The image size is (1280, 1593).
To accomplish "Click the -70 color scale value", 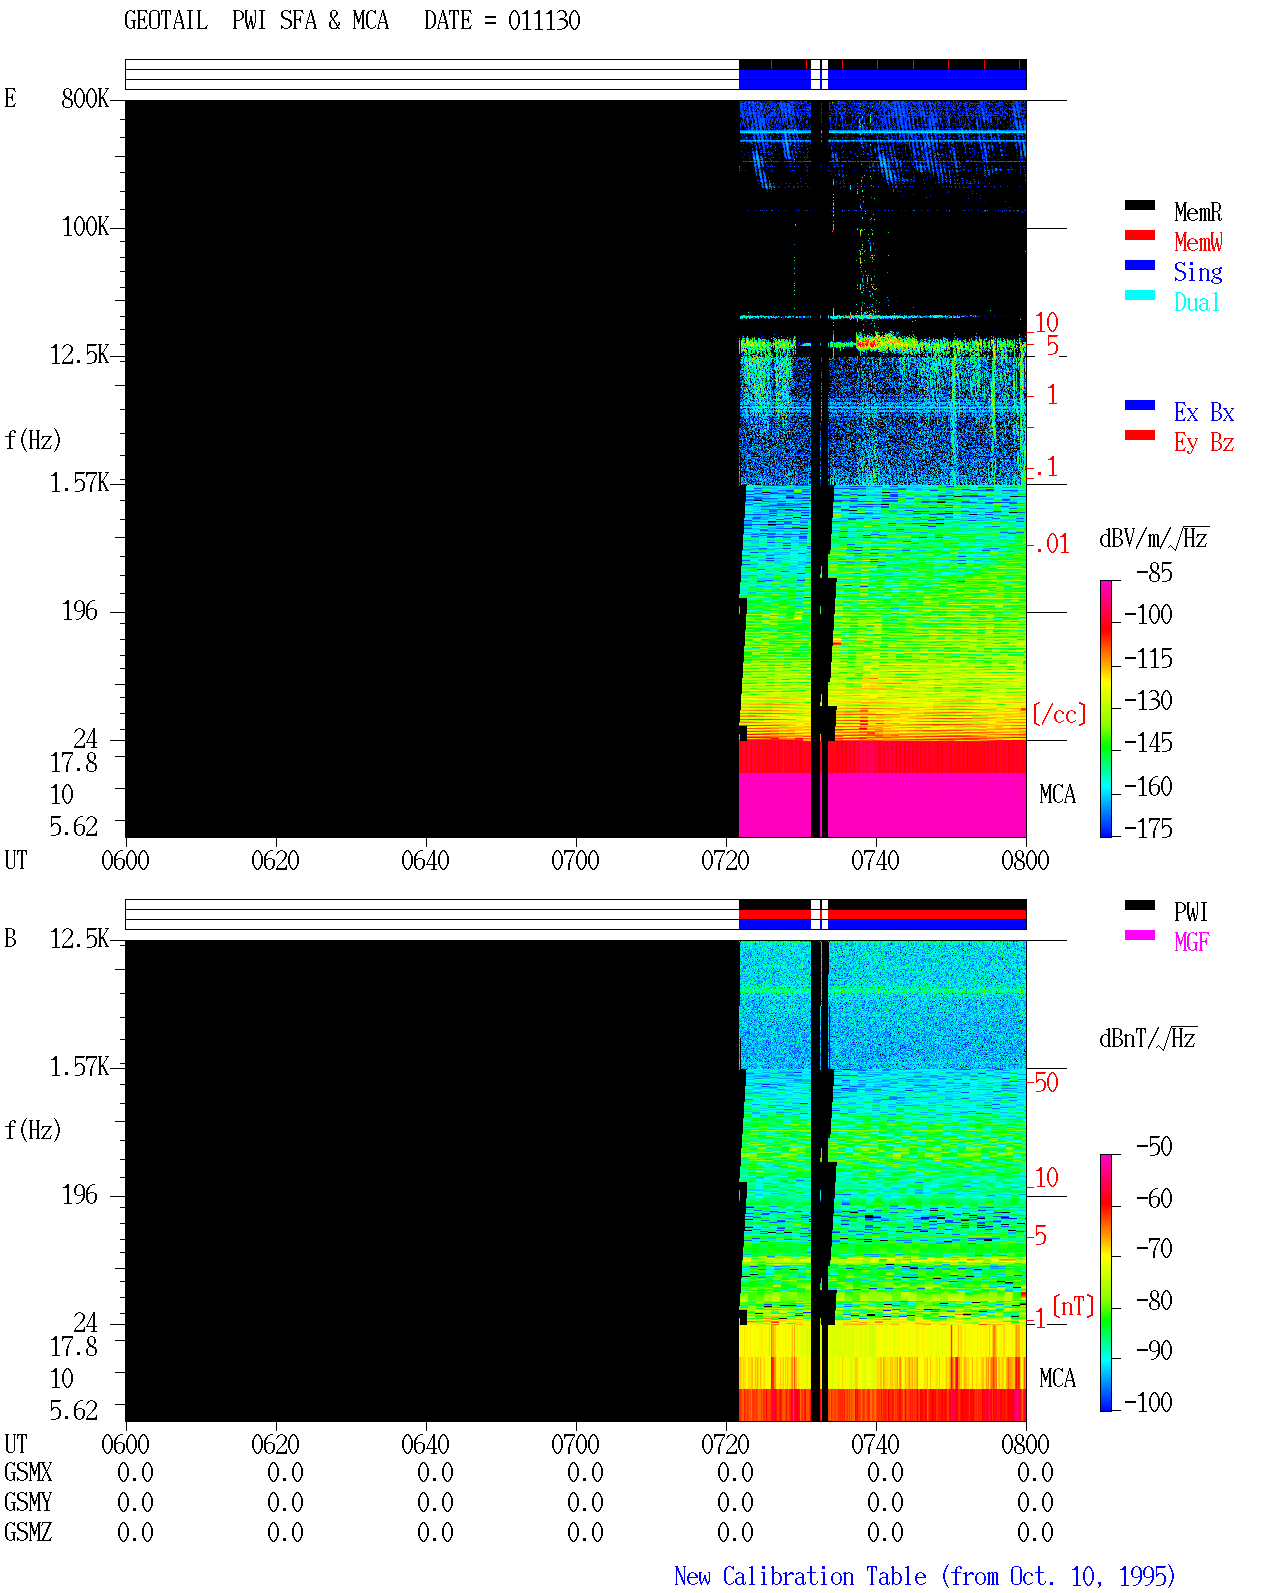I will coord(1154,1248).
